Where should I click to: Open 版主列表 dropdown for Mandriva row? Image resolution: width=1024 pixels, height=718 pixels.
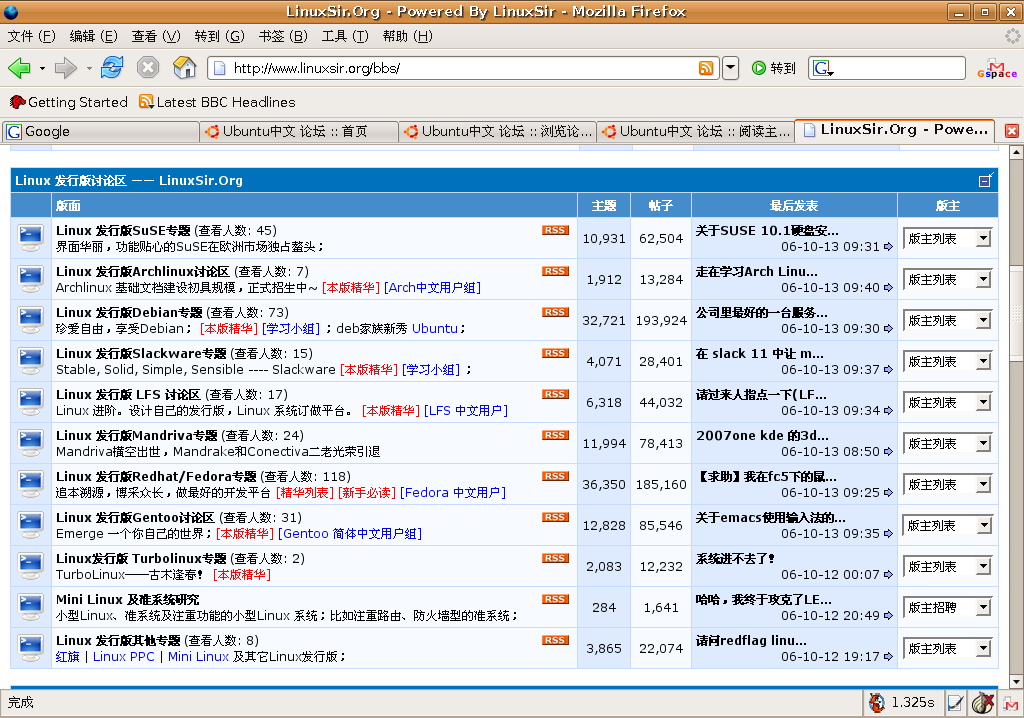pos(947,444)
